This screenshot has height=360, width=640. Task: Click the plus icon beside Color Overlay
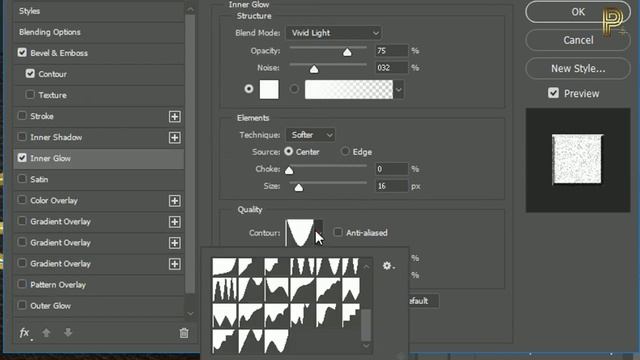tap(175, 201)
